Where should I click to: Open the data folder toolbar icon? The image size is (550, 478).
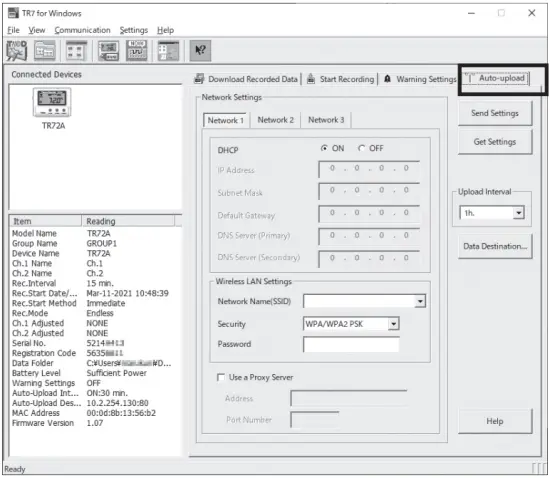(x=45, y=51)
